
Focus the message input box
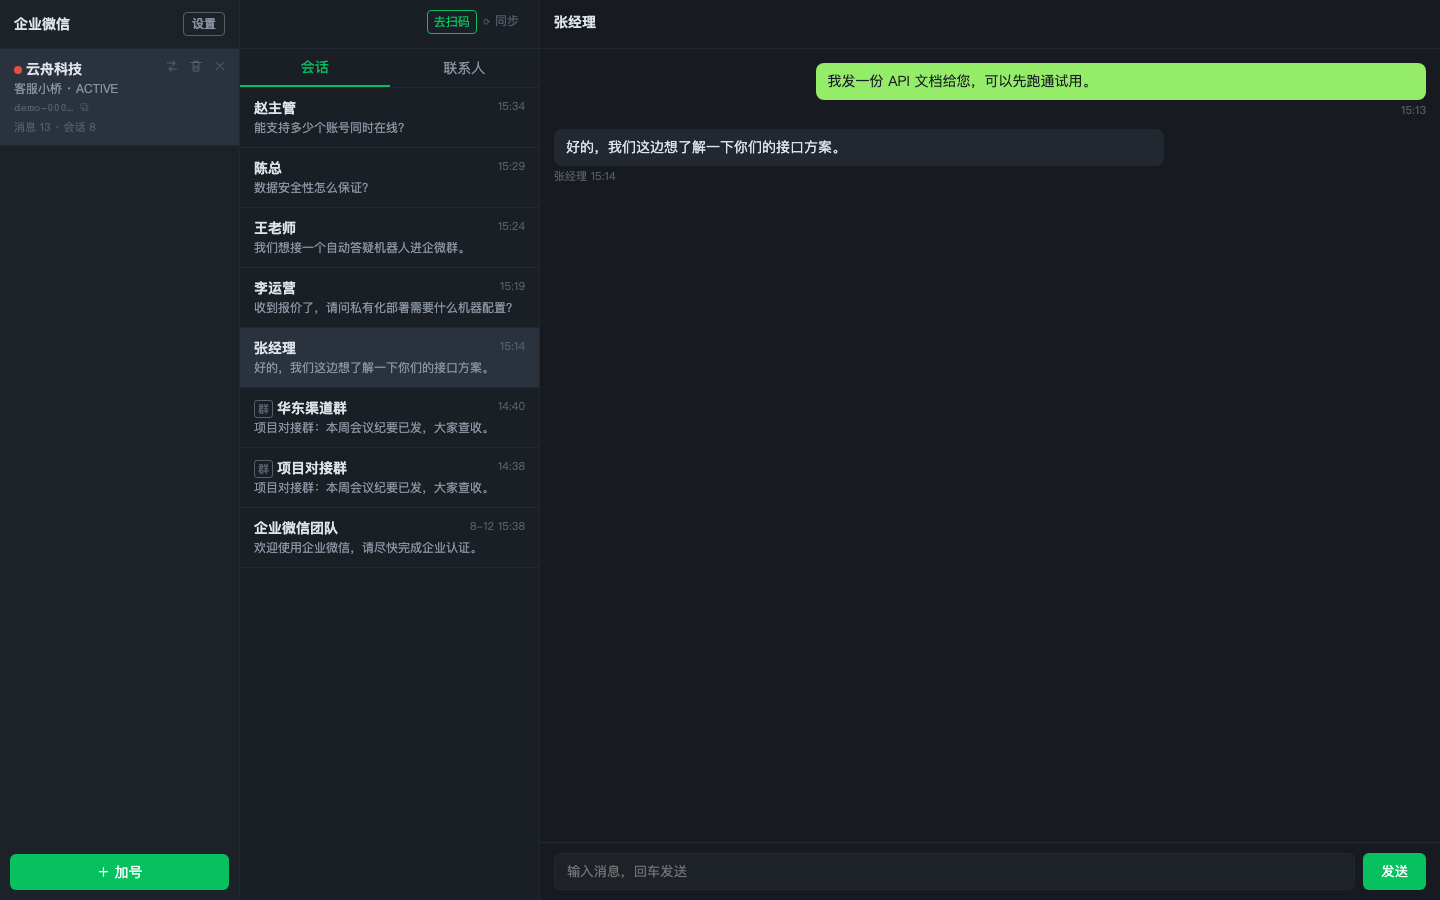[x=954, y=872]
